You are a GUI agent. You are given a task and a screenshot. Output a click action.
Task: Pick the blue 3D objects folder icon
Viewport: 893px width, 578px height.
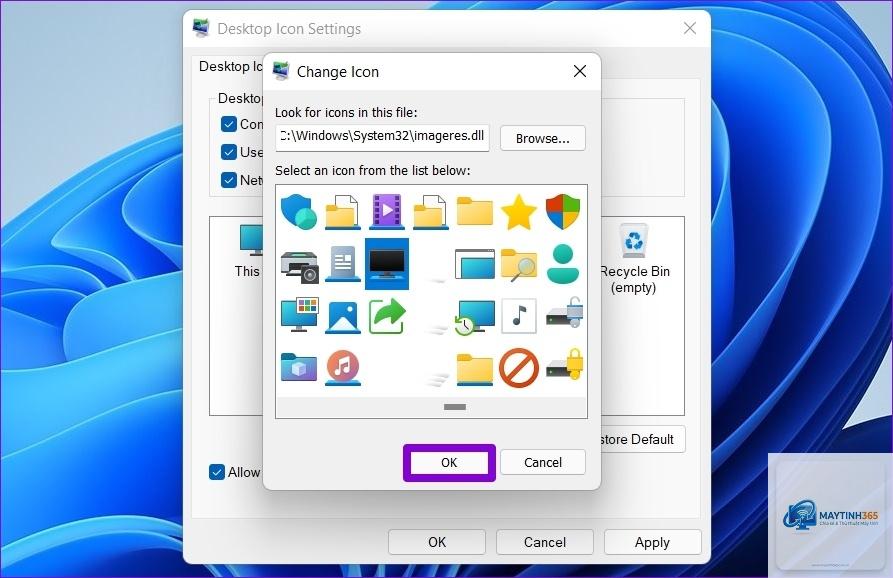point(299,367)
